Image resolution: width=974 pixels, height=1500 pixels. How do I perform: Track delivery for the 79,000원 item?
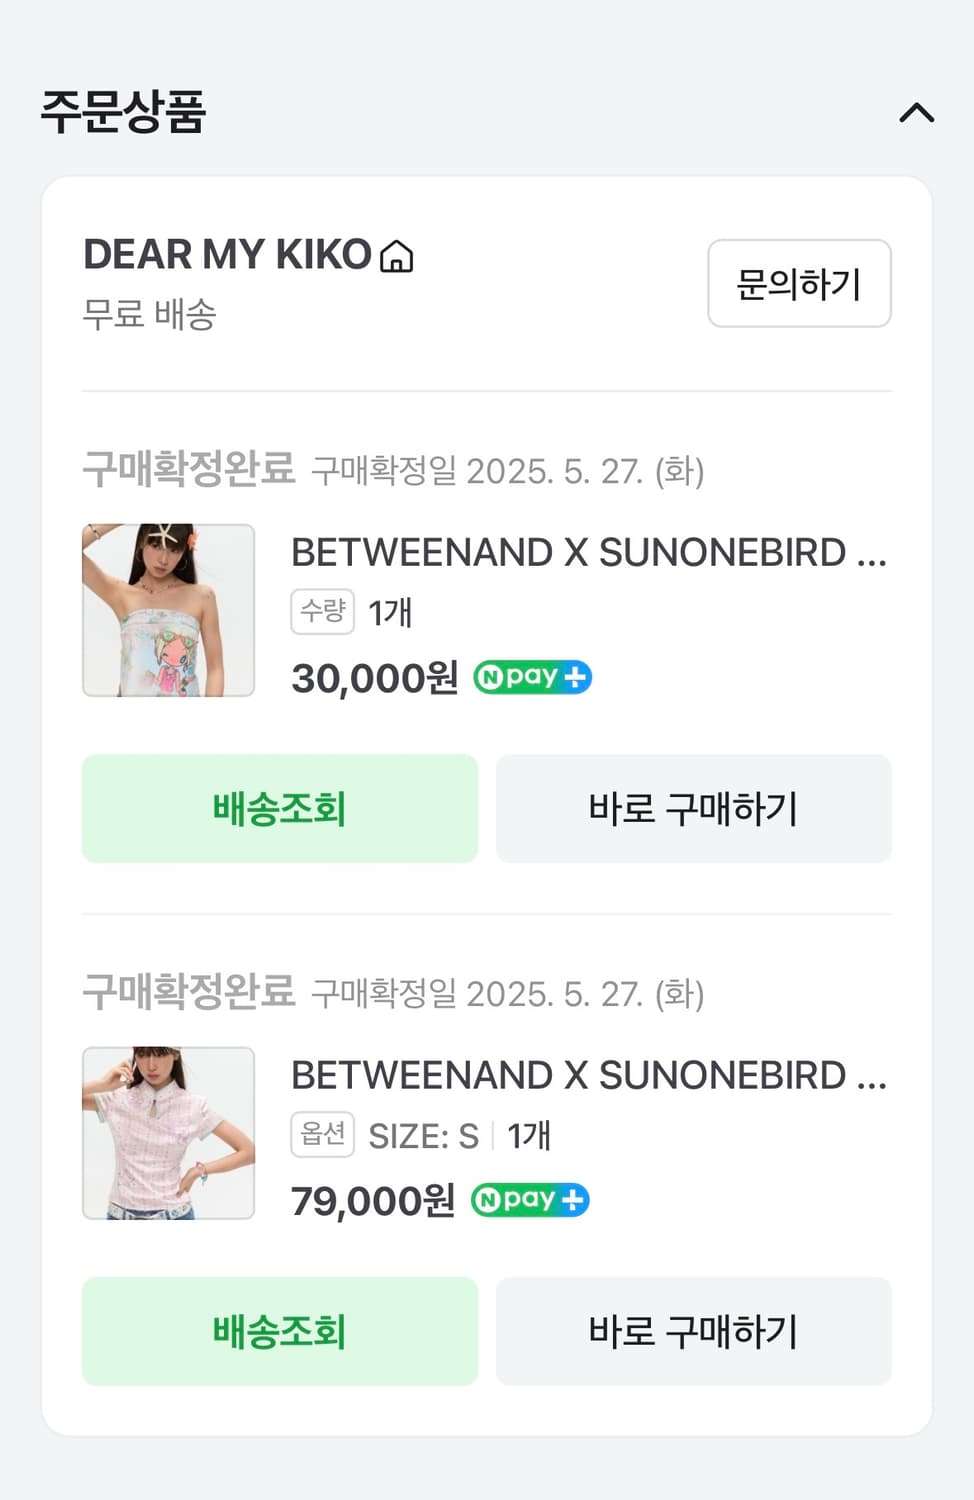279,1331
